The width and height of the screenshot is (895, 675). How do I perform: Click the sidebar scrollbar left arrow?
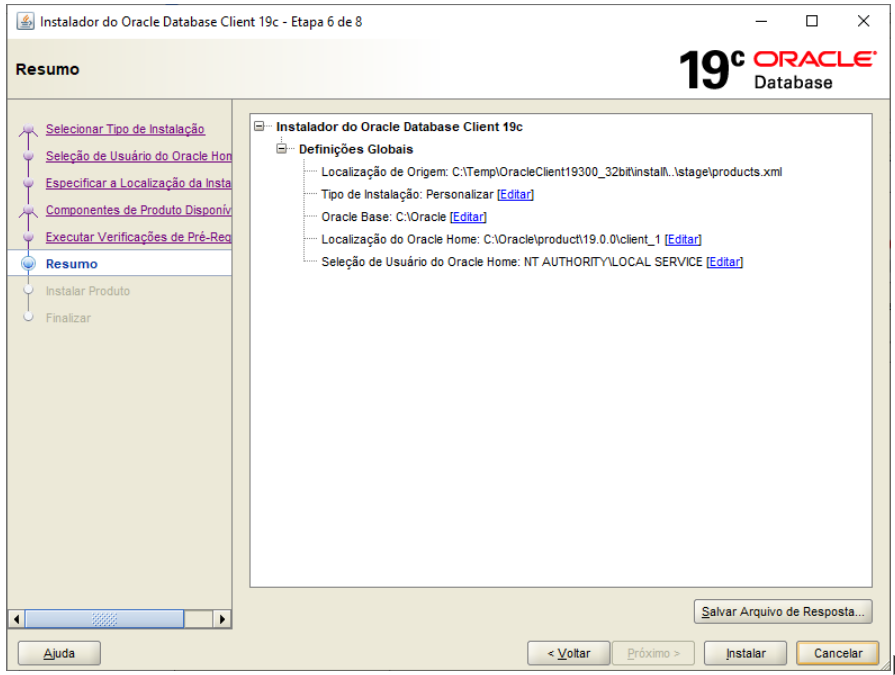[17, 619]
